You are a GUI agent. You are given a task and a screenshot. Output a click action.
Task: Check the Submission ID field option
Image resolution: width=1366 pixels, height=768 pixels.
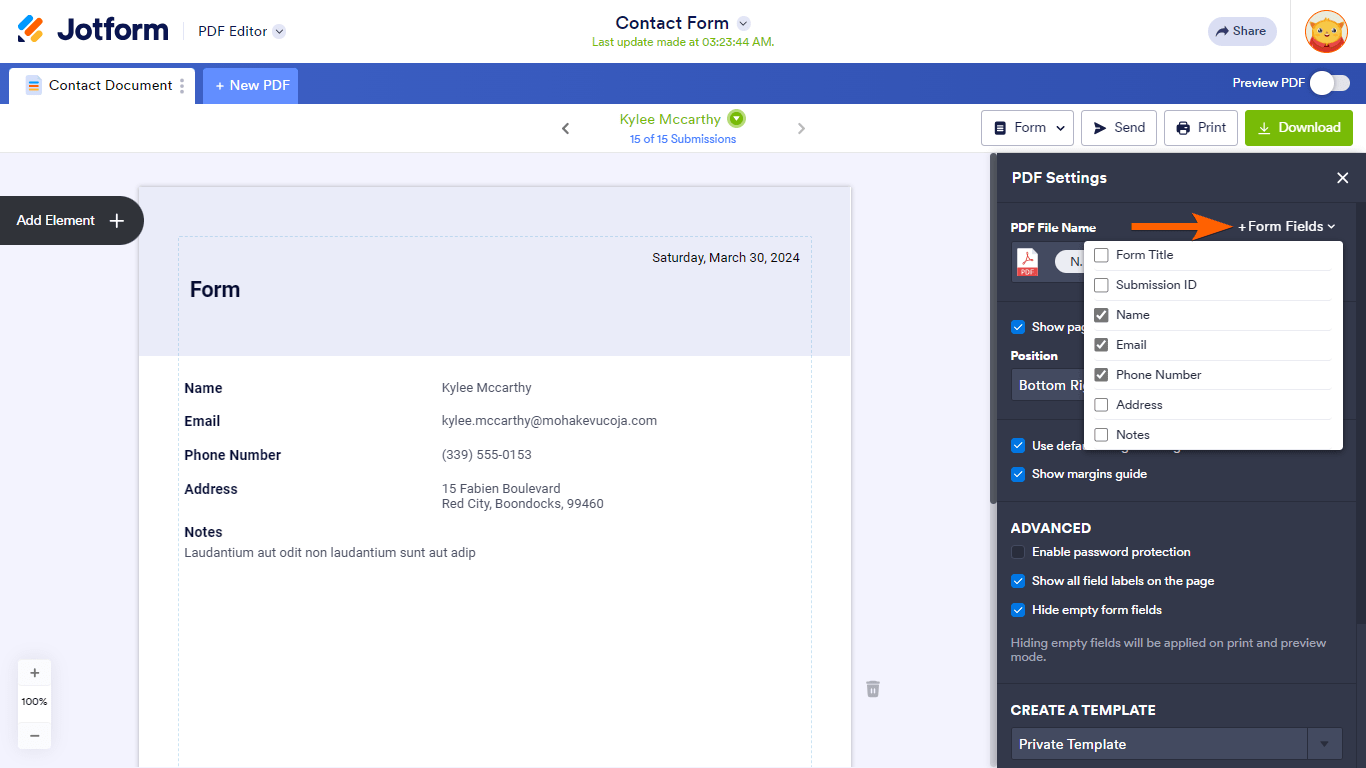pos(1101,285)
